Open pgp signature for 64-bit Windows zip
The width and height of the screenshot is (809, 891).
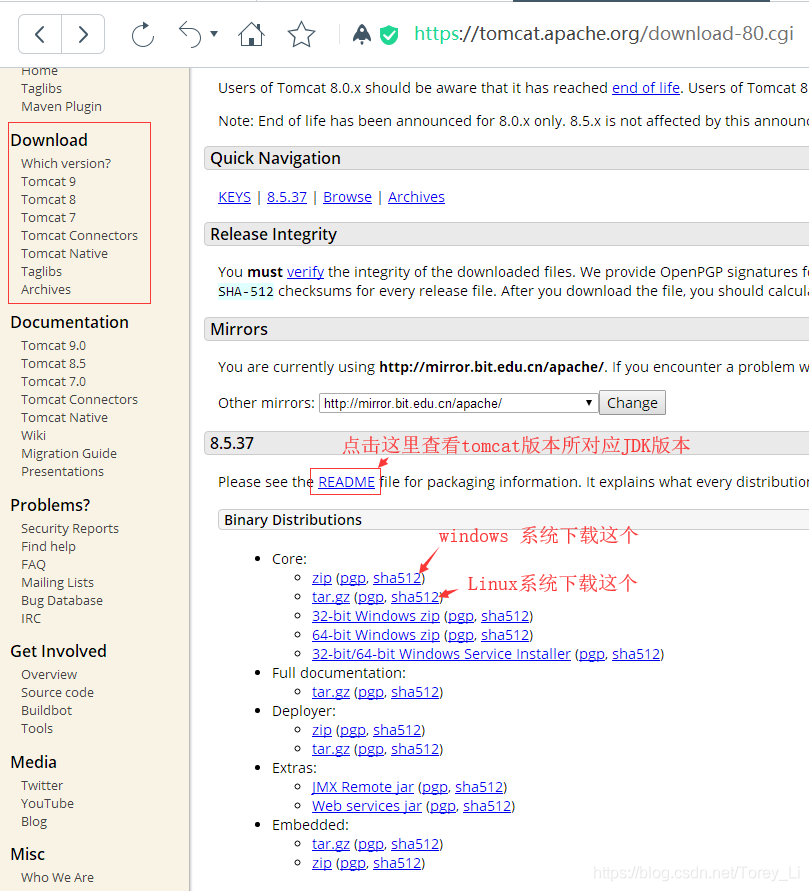click(461, 635)
